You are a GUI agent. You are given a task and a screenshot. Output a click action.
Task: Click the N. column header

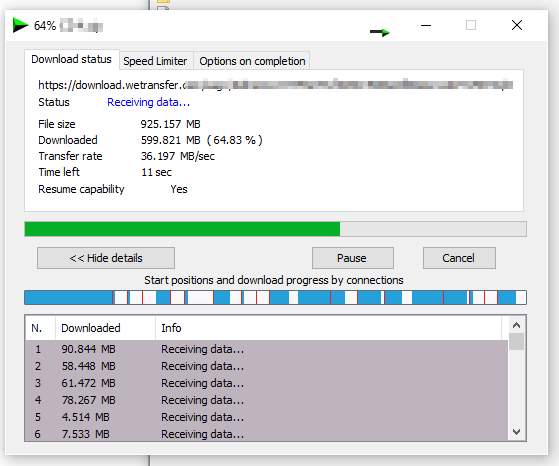[40, 328]
